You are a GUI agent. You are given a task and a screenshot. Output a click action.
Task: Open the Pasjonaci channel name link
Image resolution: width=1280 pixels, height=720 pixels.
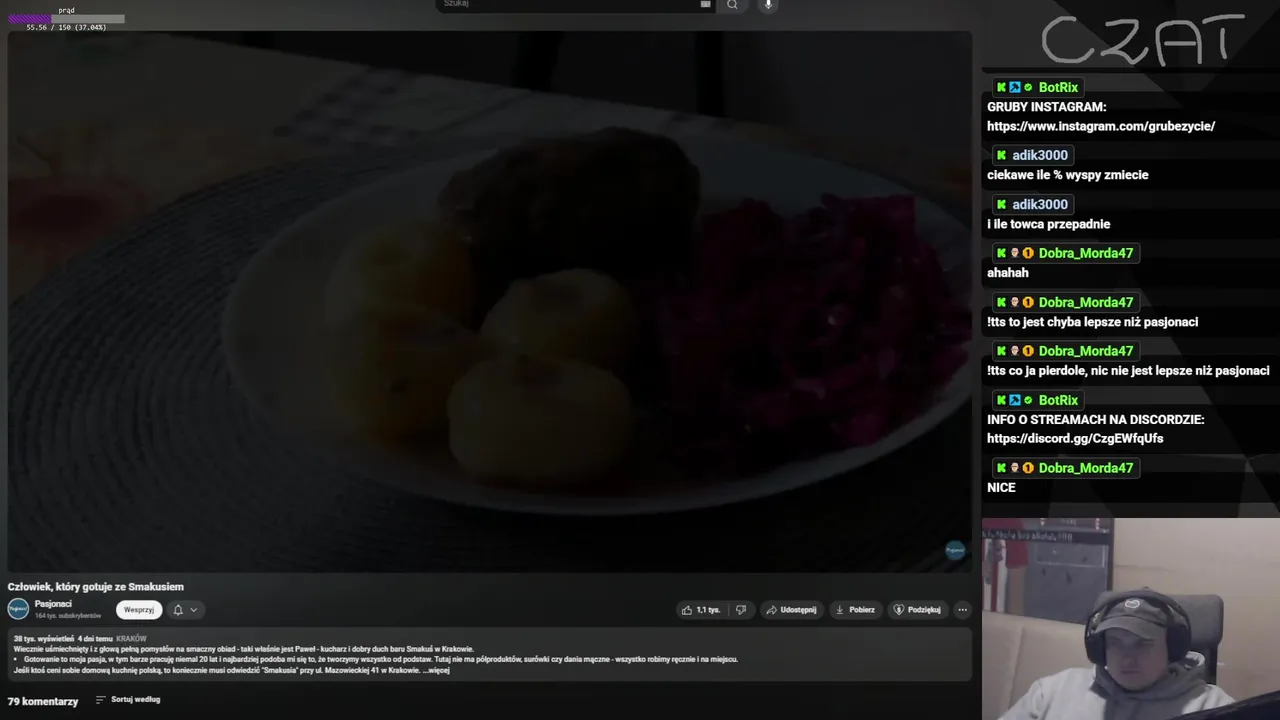(x=53, y=604)
